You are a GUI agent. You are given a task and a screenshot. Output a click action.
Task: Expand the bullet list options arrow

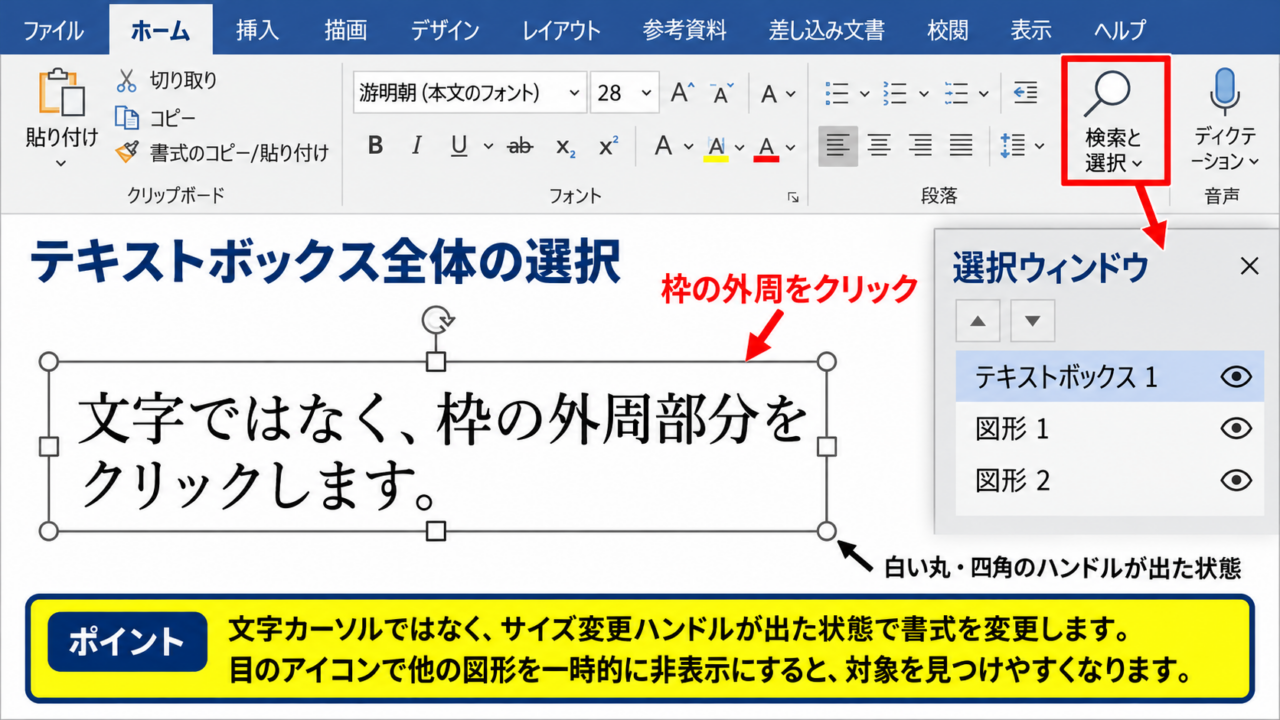click(x=863, y=94)
